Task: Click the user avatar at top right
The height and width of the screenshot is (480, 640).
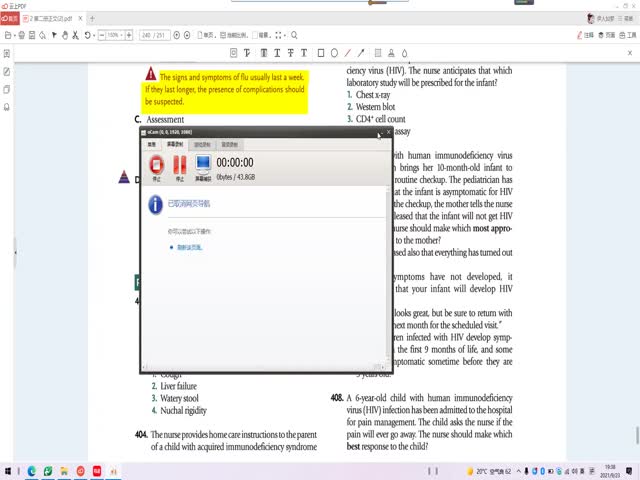Action: click(x=590, y=19)
